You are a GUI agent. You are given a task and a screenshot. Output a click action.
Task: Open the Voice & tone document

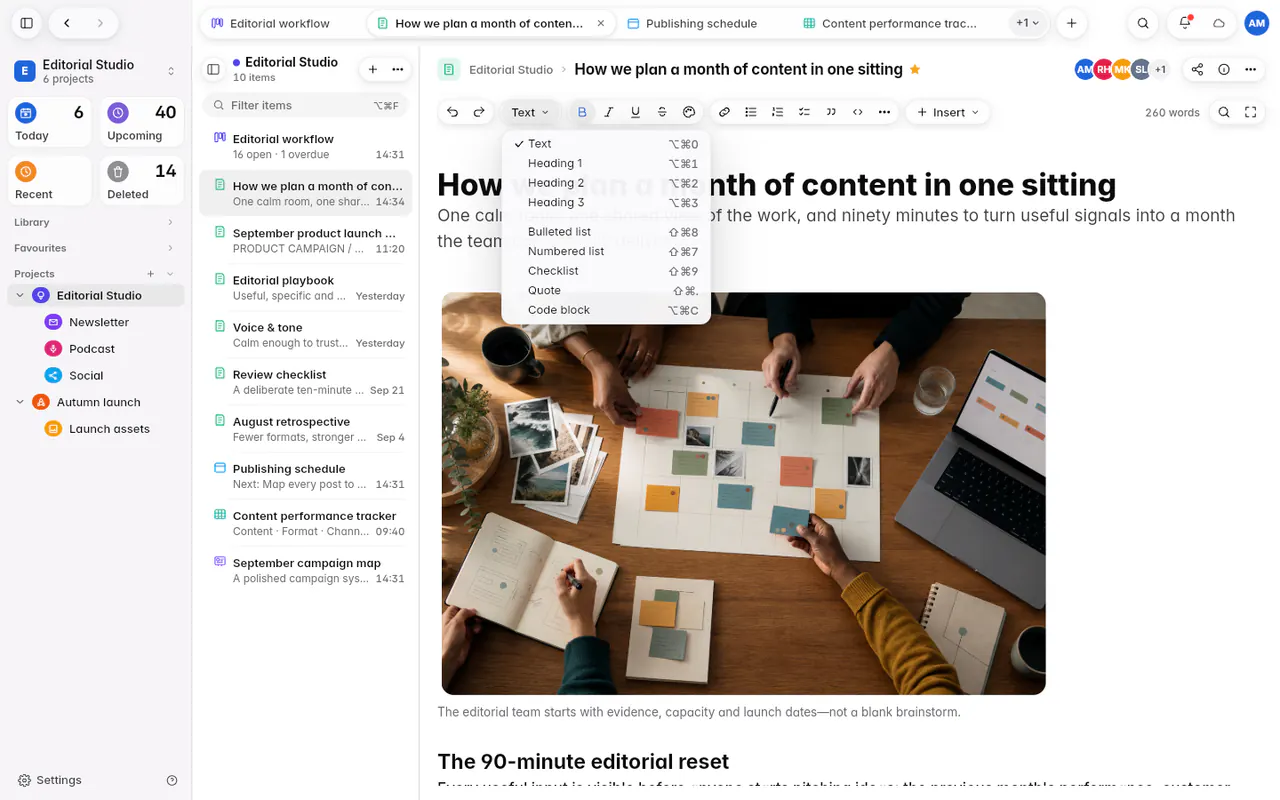click(x=306, y=335)
